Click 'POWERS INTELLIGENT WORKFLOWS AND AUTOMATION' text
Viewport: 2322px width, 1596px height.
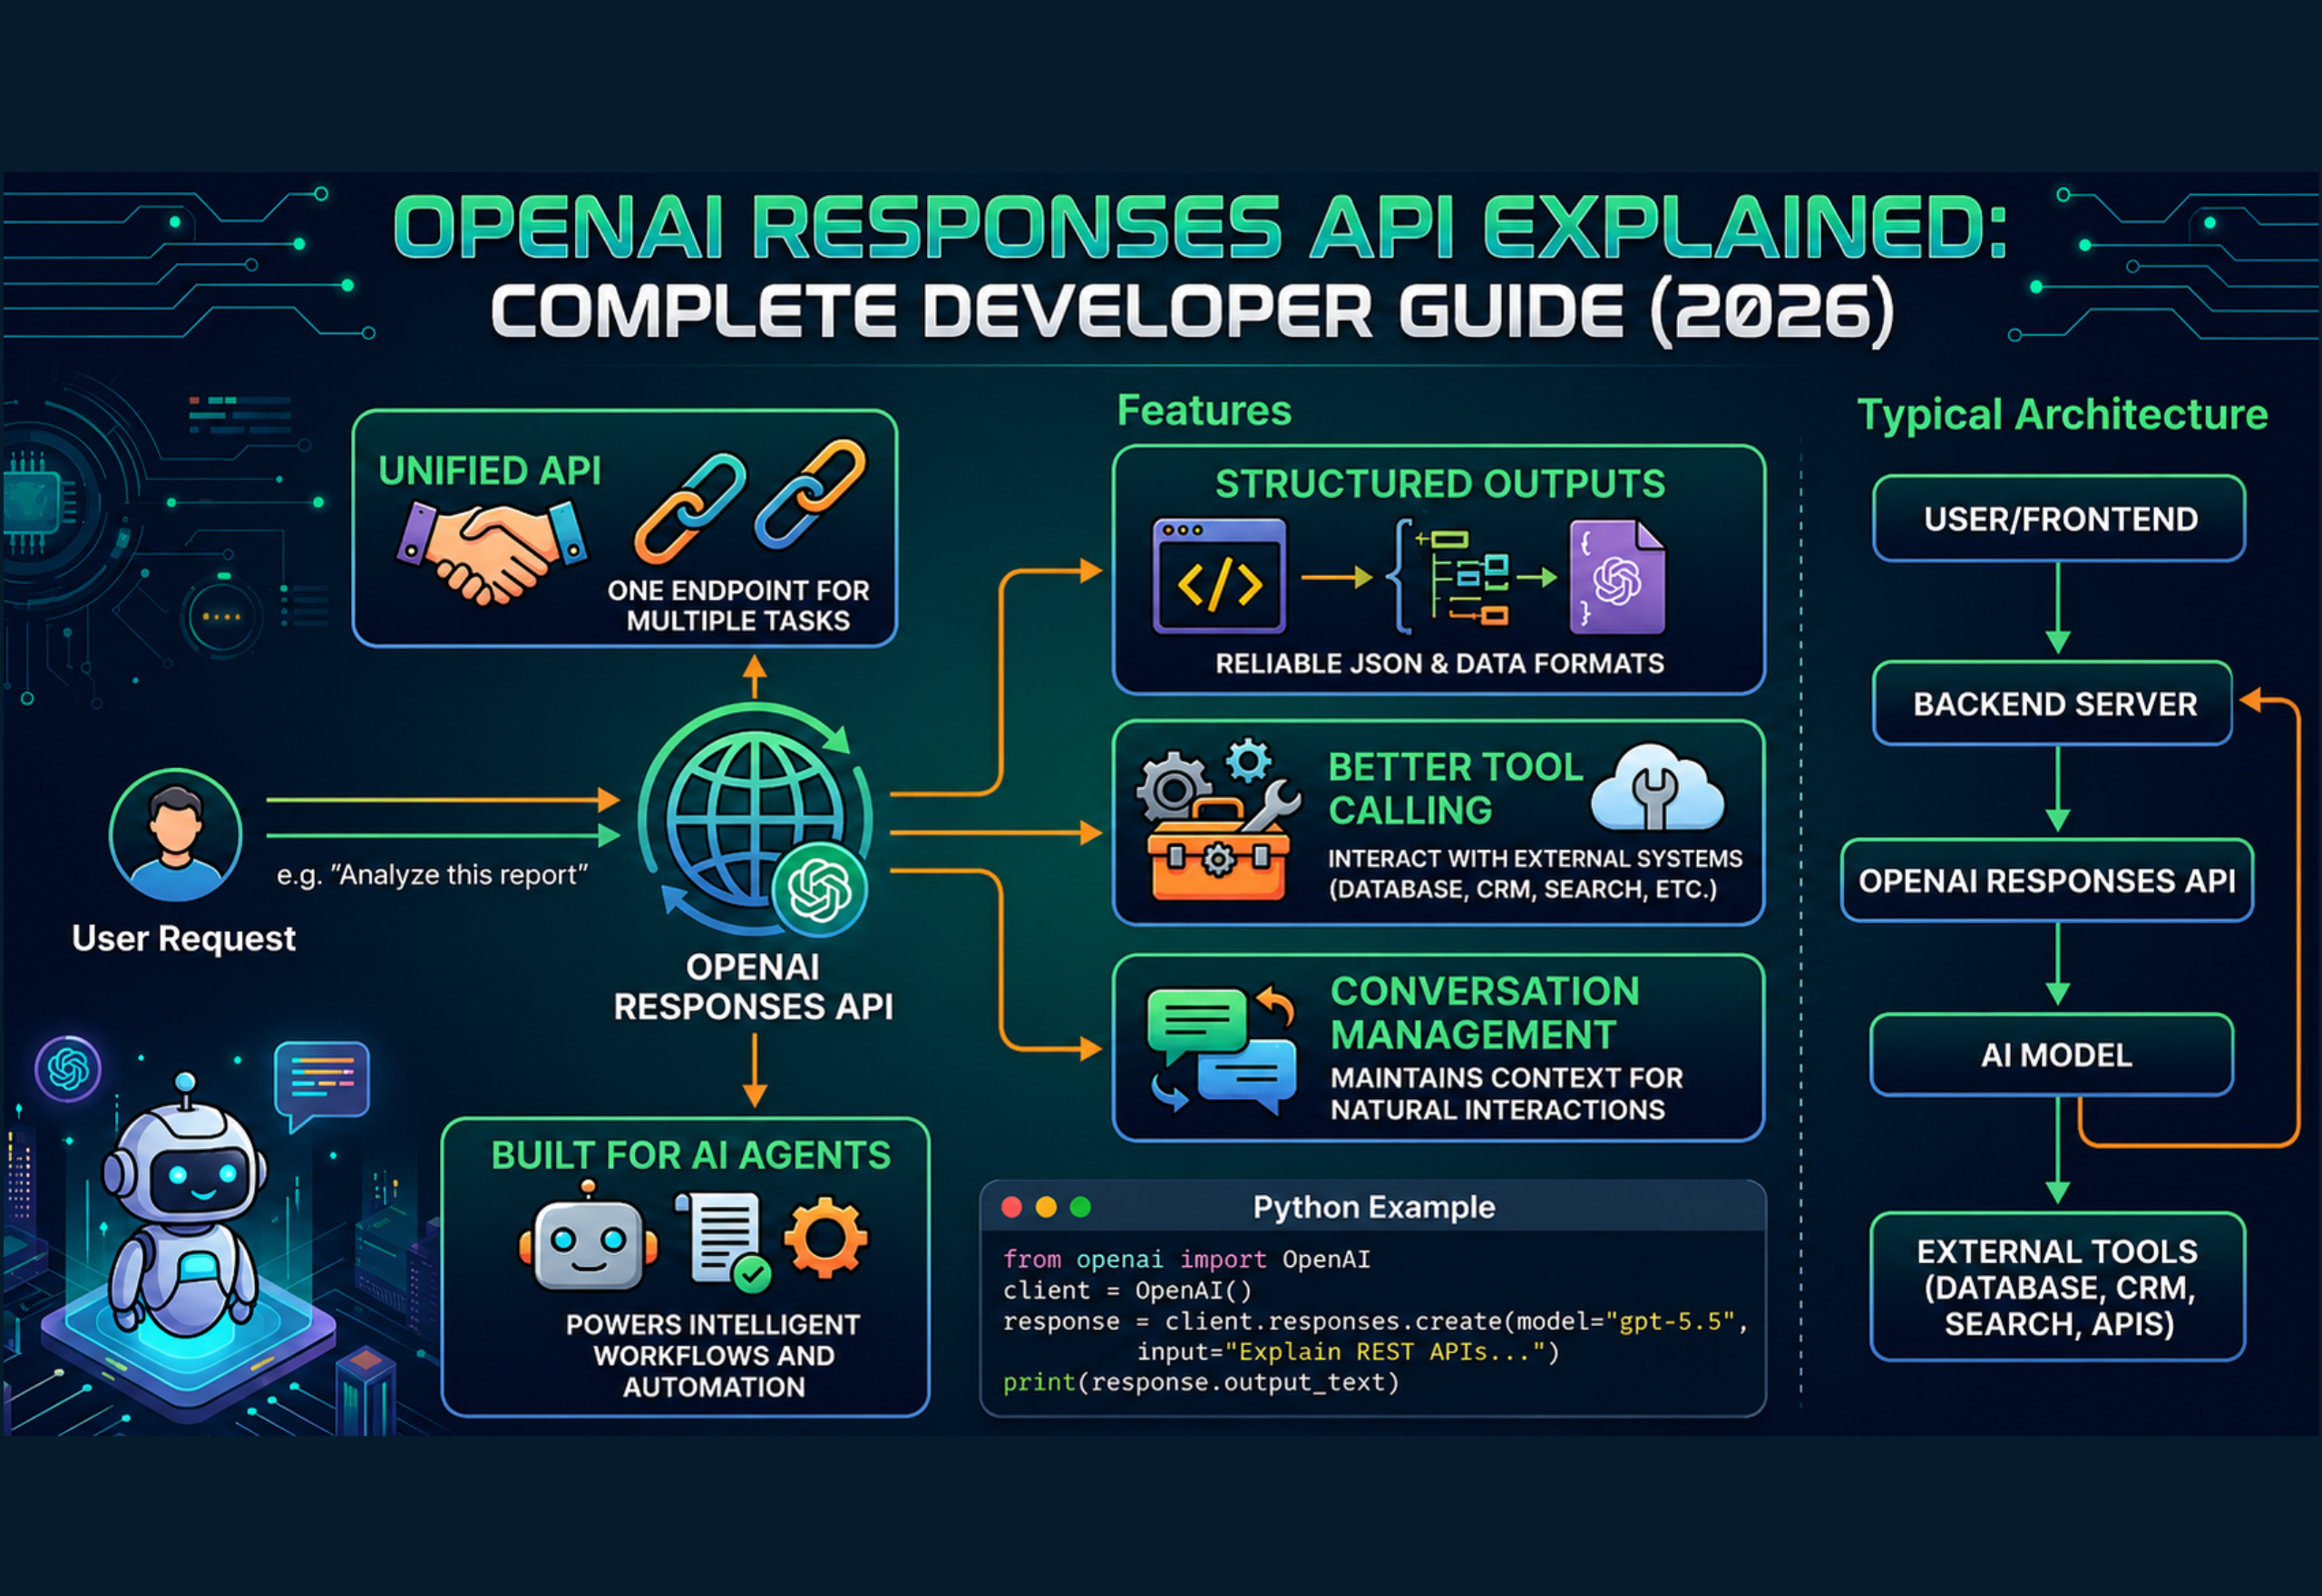click(713, 1355)
